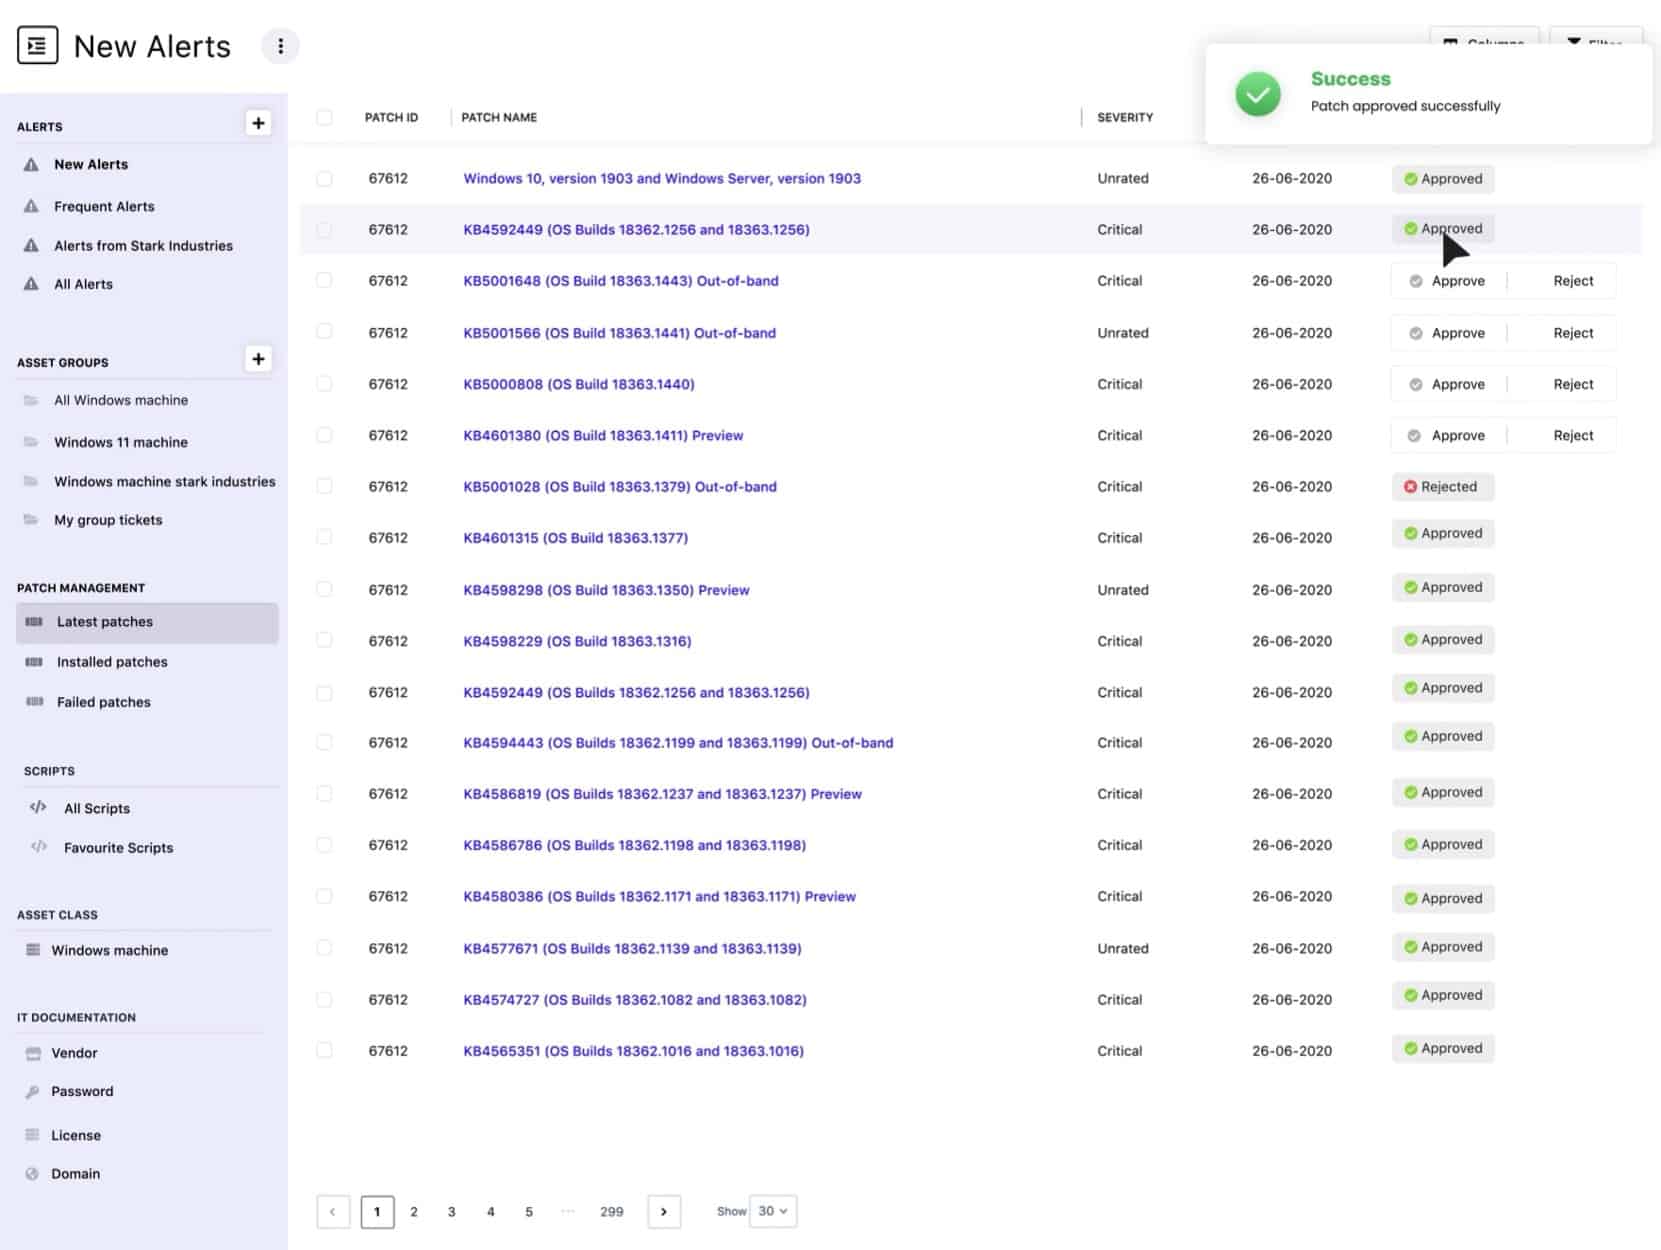This screenshot has width=1661, height=1250.
Task: Click the red Rejected status badge for KB5001028
Action: point(1442,487)
